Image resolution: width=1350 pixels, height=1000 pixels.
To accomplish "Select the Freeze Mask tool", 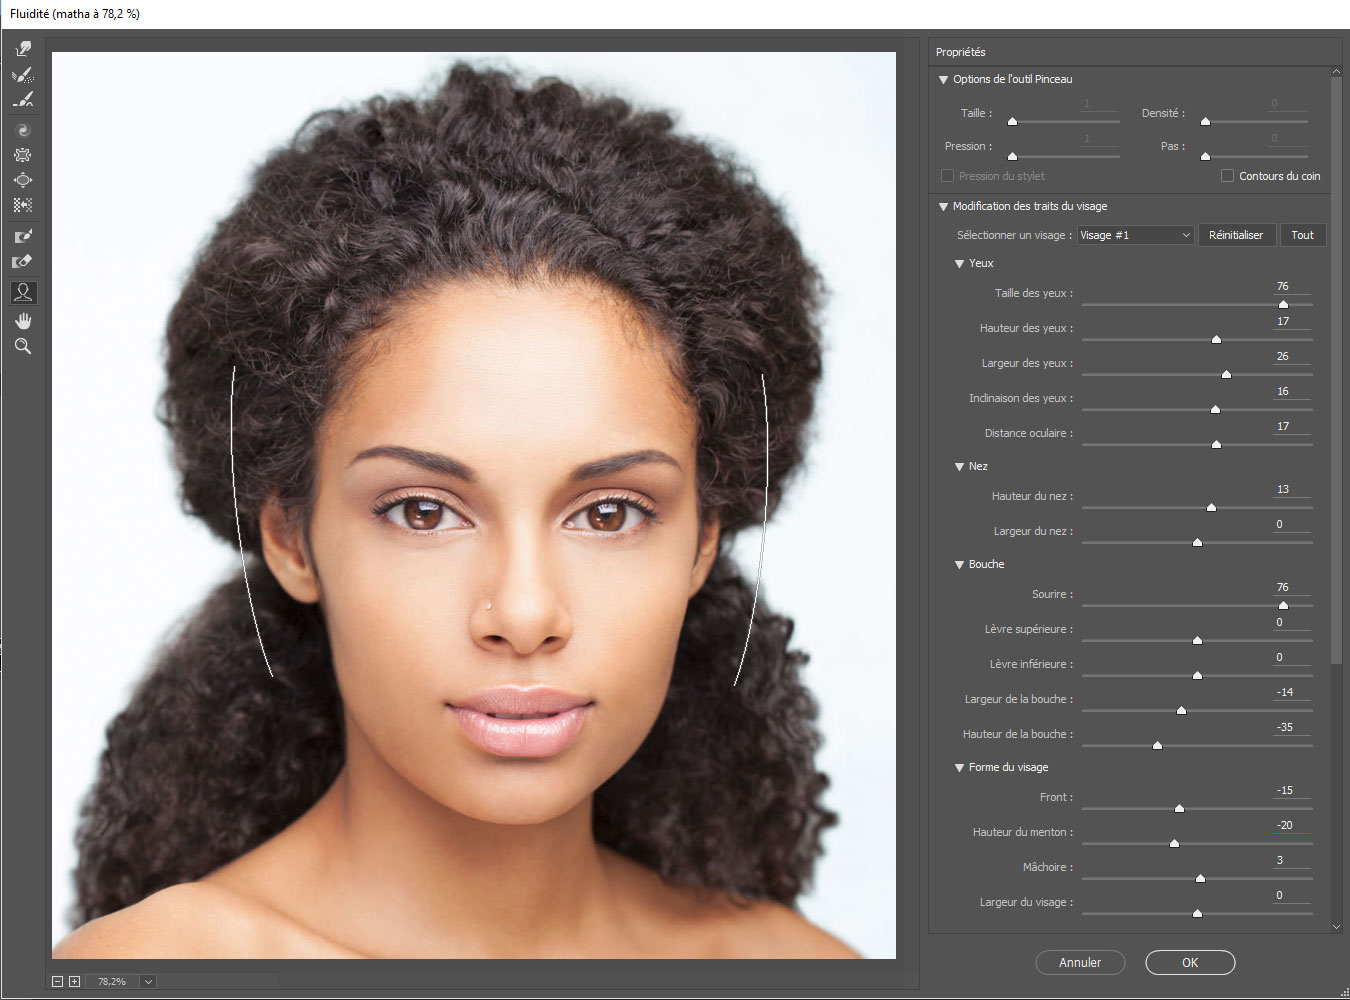I will 22,237.
